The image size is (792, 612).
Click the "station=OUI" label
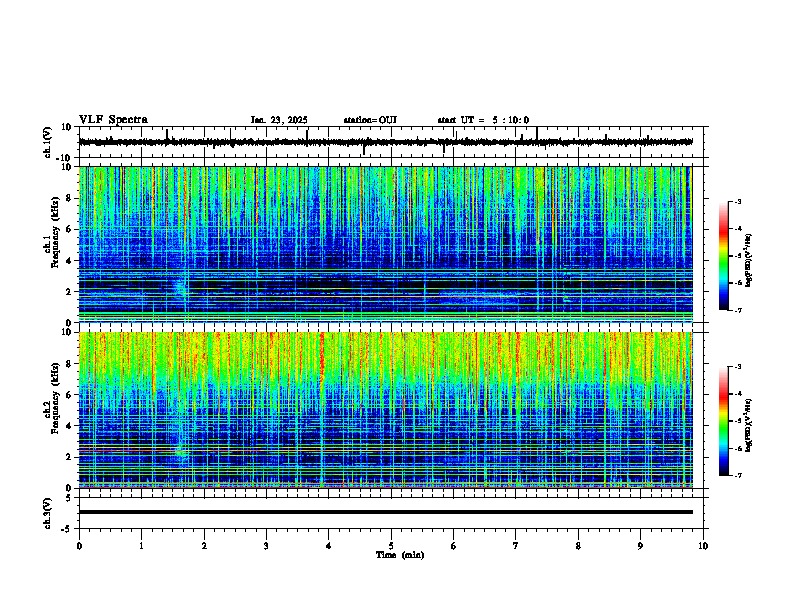(370, 120)
